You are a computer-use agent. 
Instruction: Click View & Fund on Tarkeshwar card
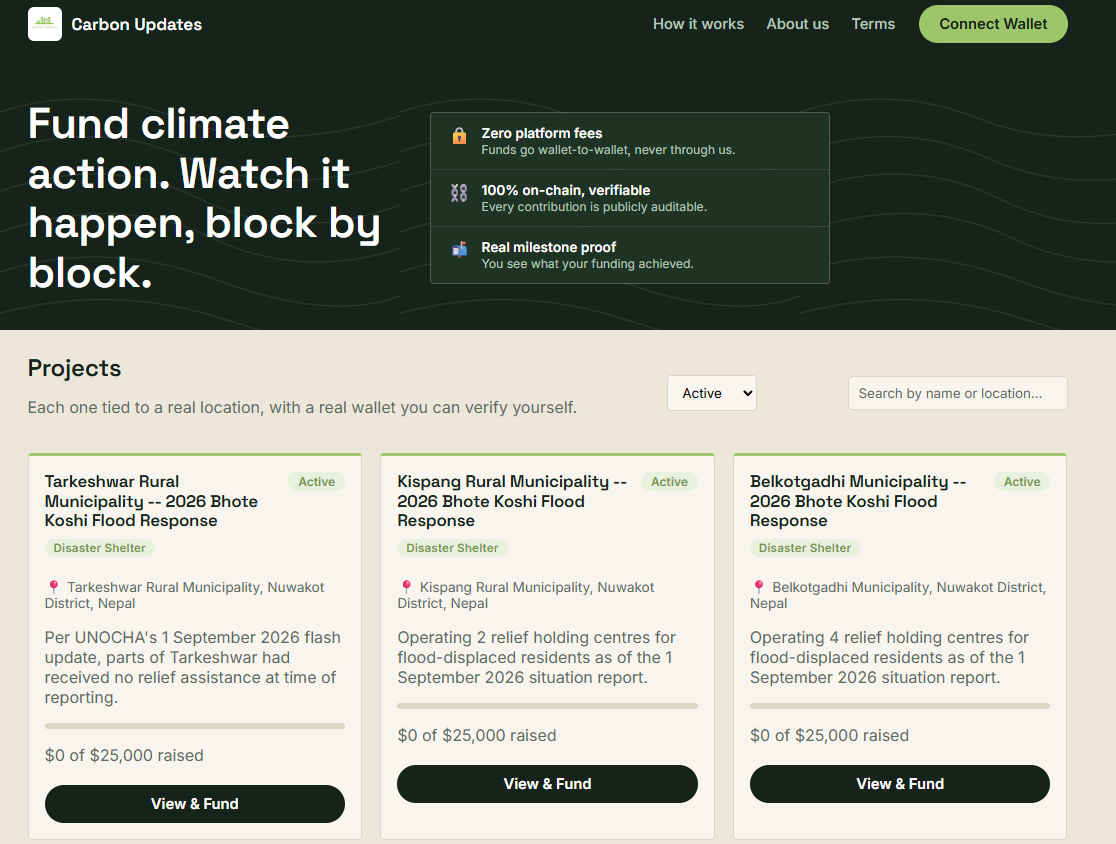195,804
